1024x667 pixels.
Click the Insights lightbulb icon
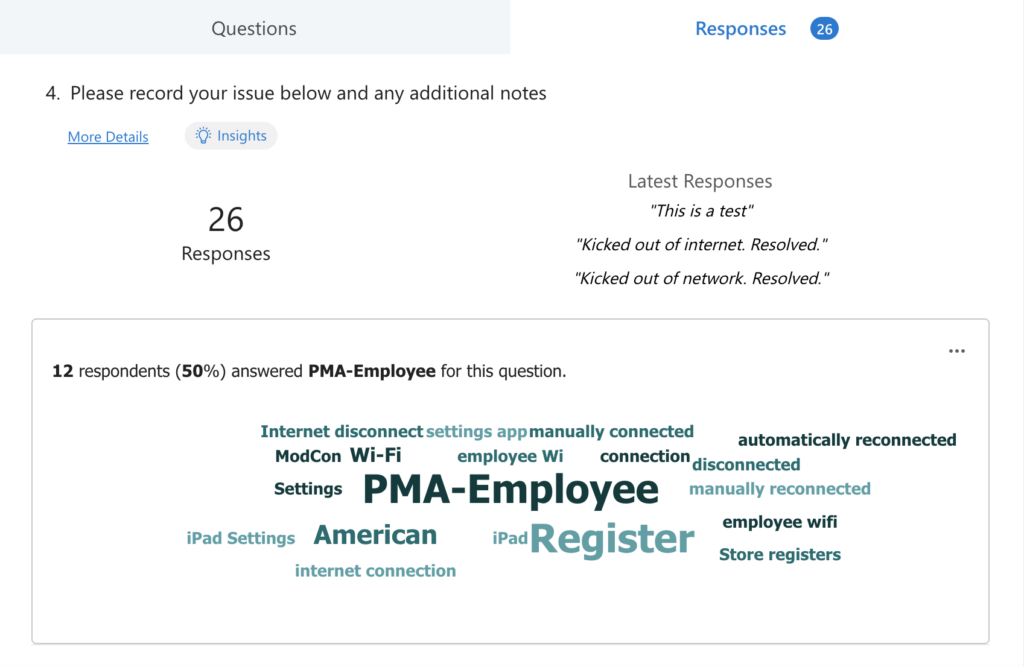pyautogui.click(x=203, y=136)
